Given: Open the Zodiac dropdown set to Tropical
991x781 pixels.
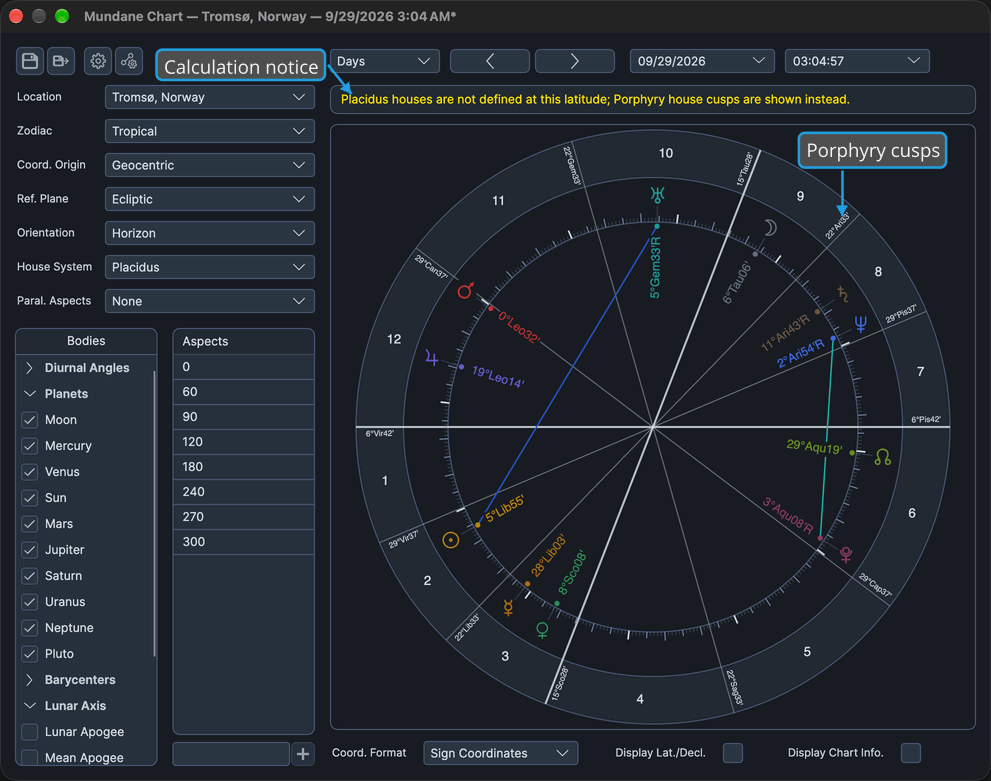Looking at the screenshot, I should (x=210, y=131).
